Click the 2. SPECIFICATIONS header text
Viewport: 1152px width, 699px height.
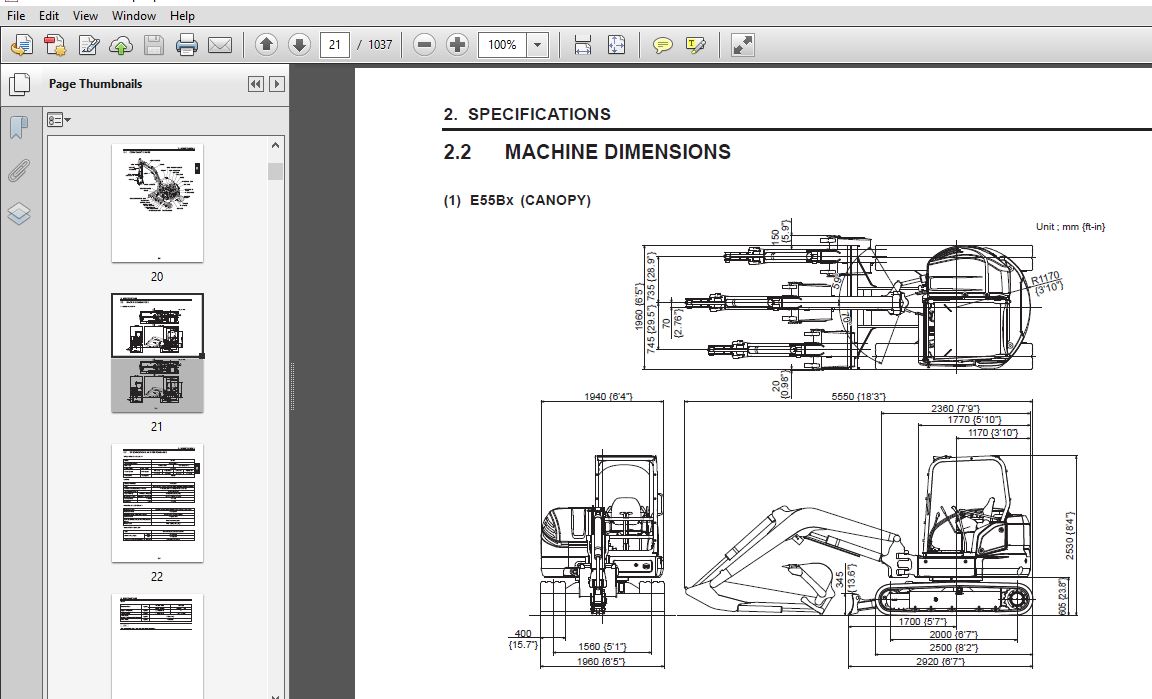pyautogui.click(x=527, y=114)
